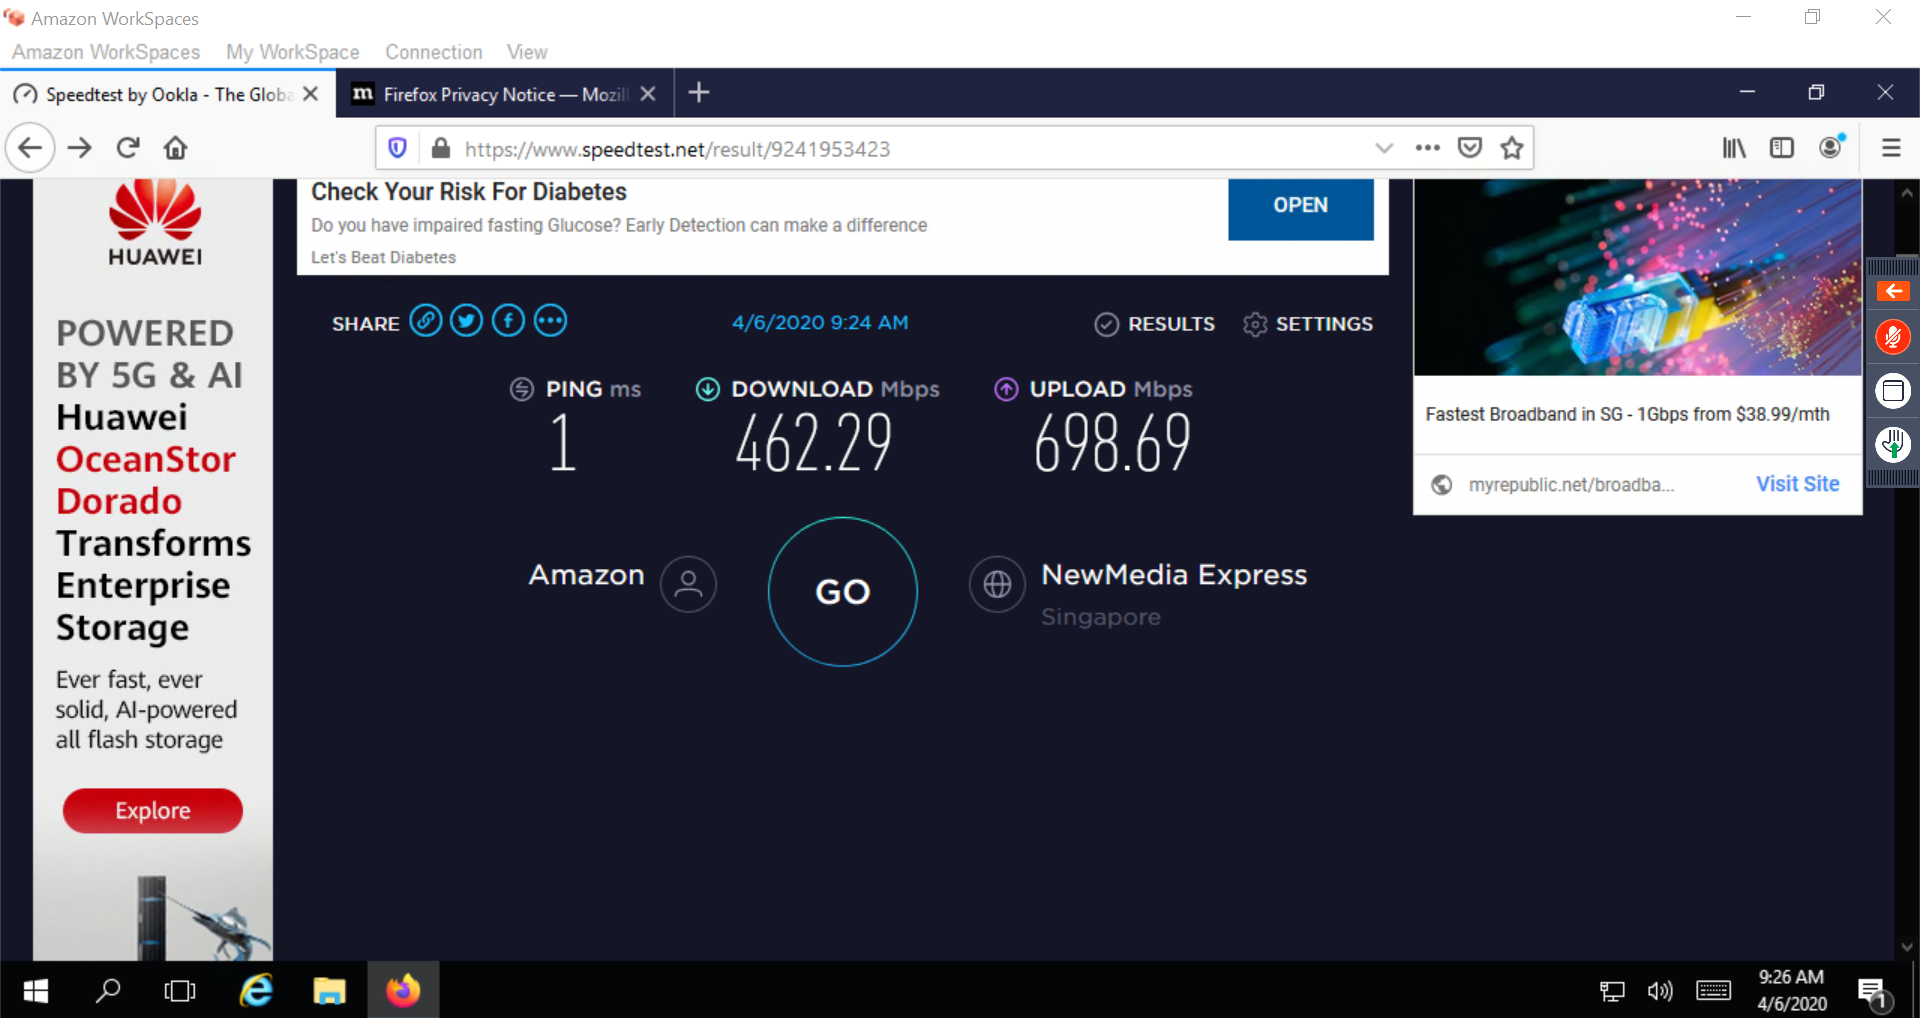
Task: Open the touch keyboard tray icon
Action: coord(1714,991)
